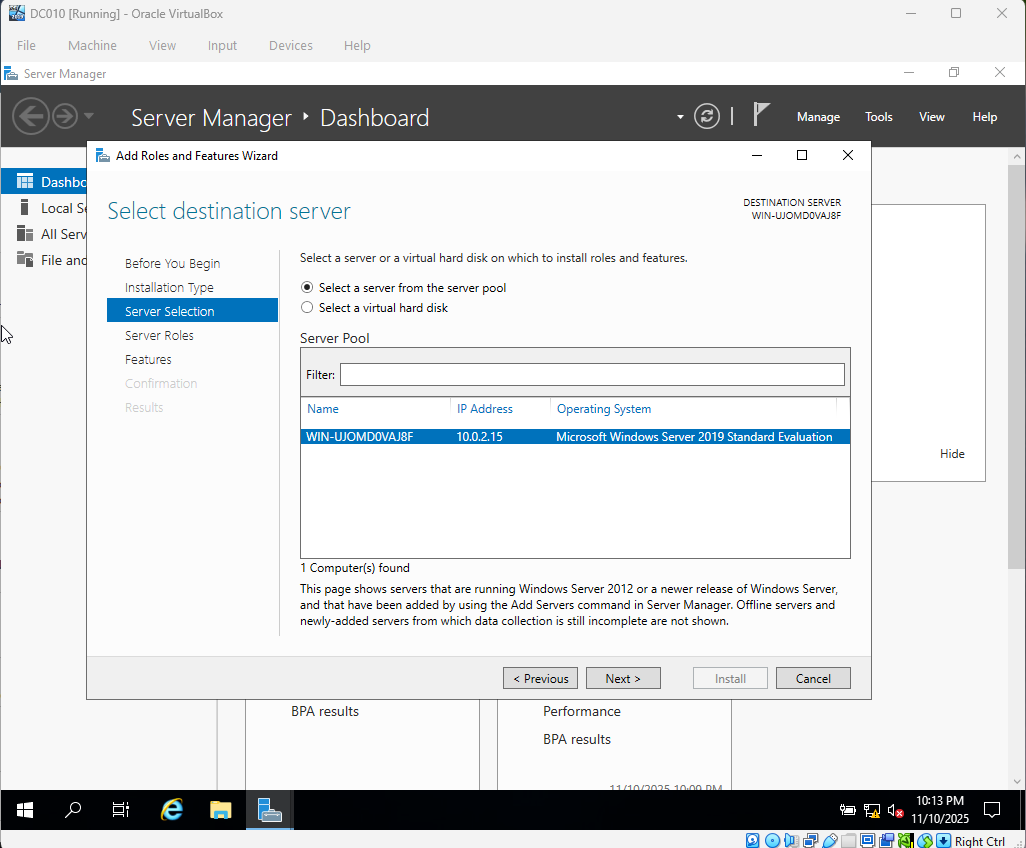Open Dashboard from the Server Manager sidebar

[x=55, y=181]
